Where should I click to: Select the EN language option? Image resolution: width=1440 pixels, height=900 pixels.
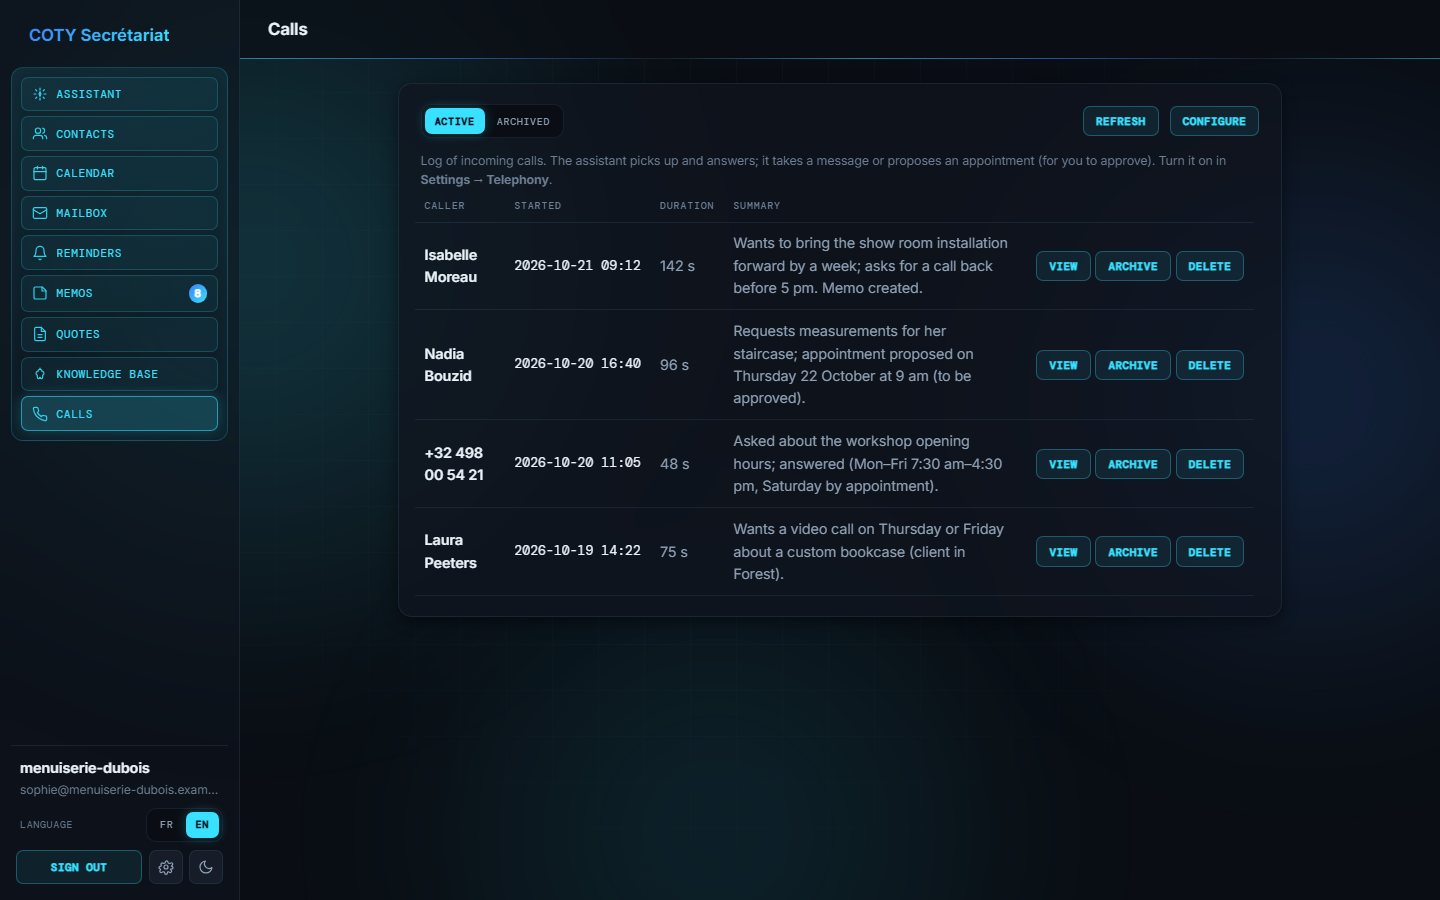click(x=202, y=825)
